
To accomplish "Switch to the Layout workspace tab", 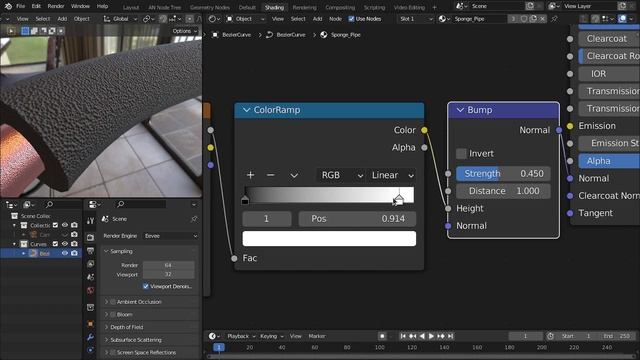I will 131,7.
